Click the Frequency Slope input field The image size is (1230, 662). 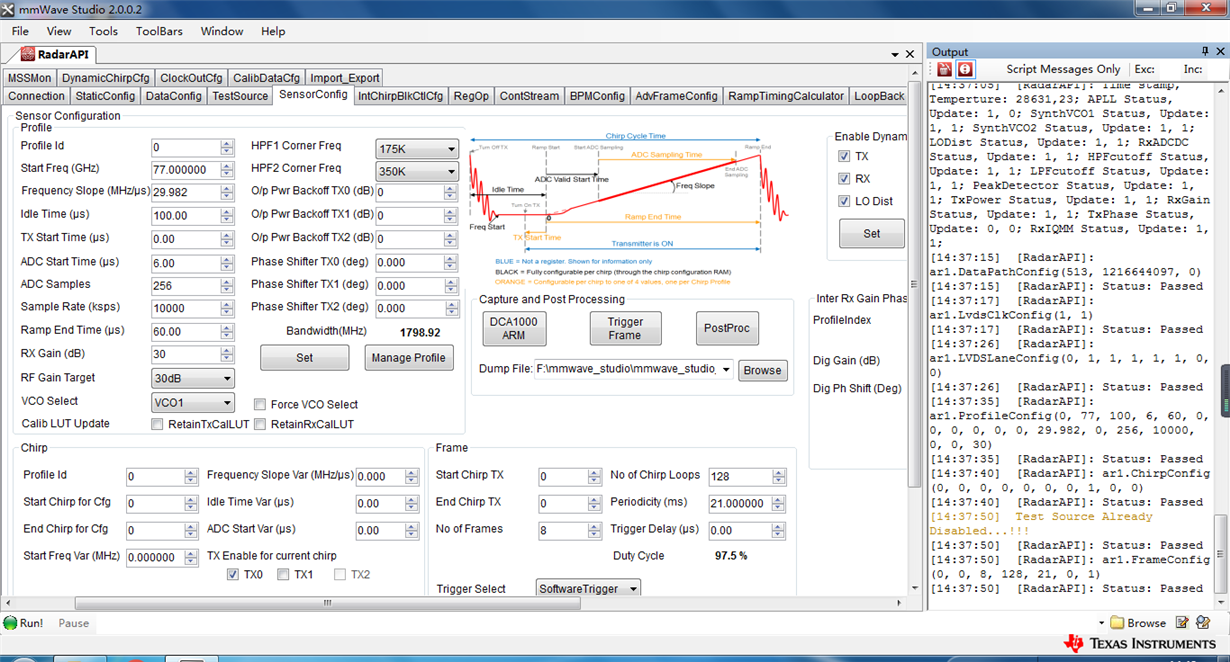186,193
